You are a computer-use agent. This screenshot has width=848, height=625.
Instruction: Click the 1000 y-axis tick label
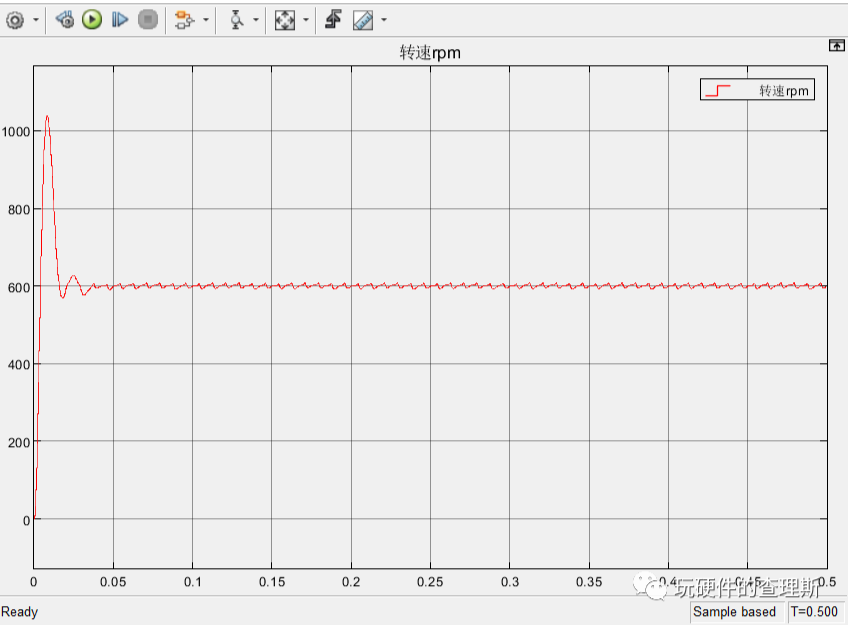pos(16,132)
